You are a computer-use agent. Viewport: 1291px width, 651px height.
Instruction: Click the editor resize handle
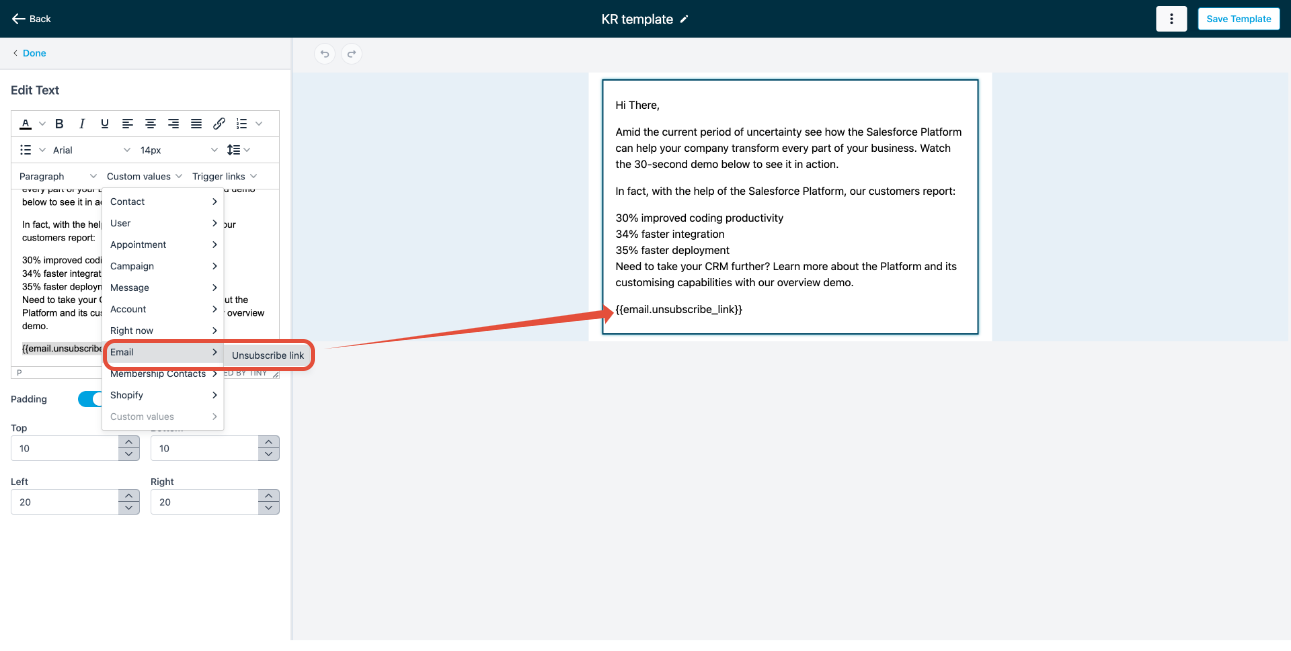275,373
